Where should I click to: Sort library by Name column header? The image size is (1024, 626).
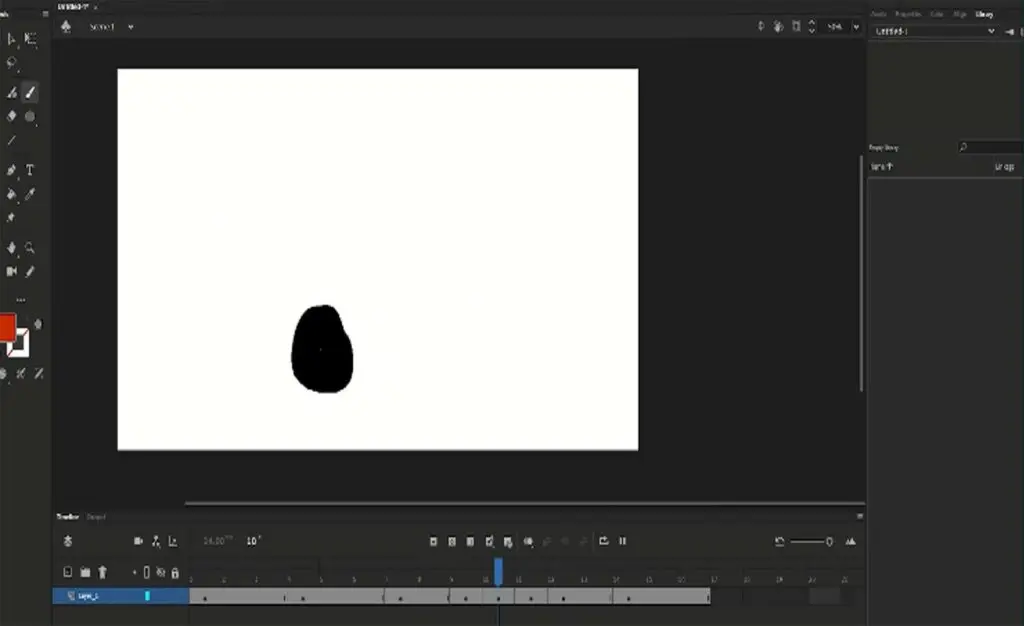(x=882, y=167)
